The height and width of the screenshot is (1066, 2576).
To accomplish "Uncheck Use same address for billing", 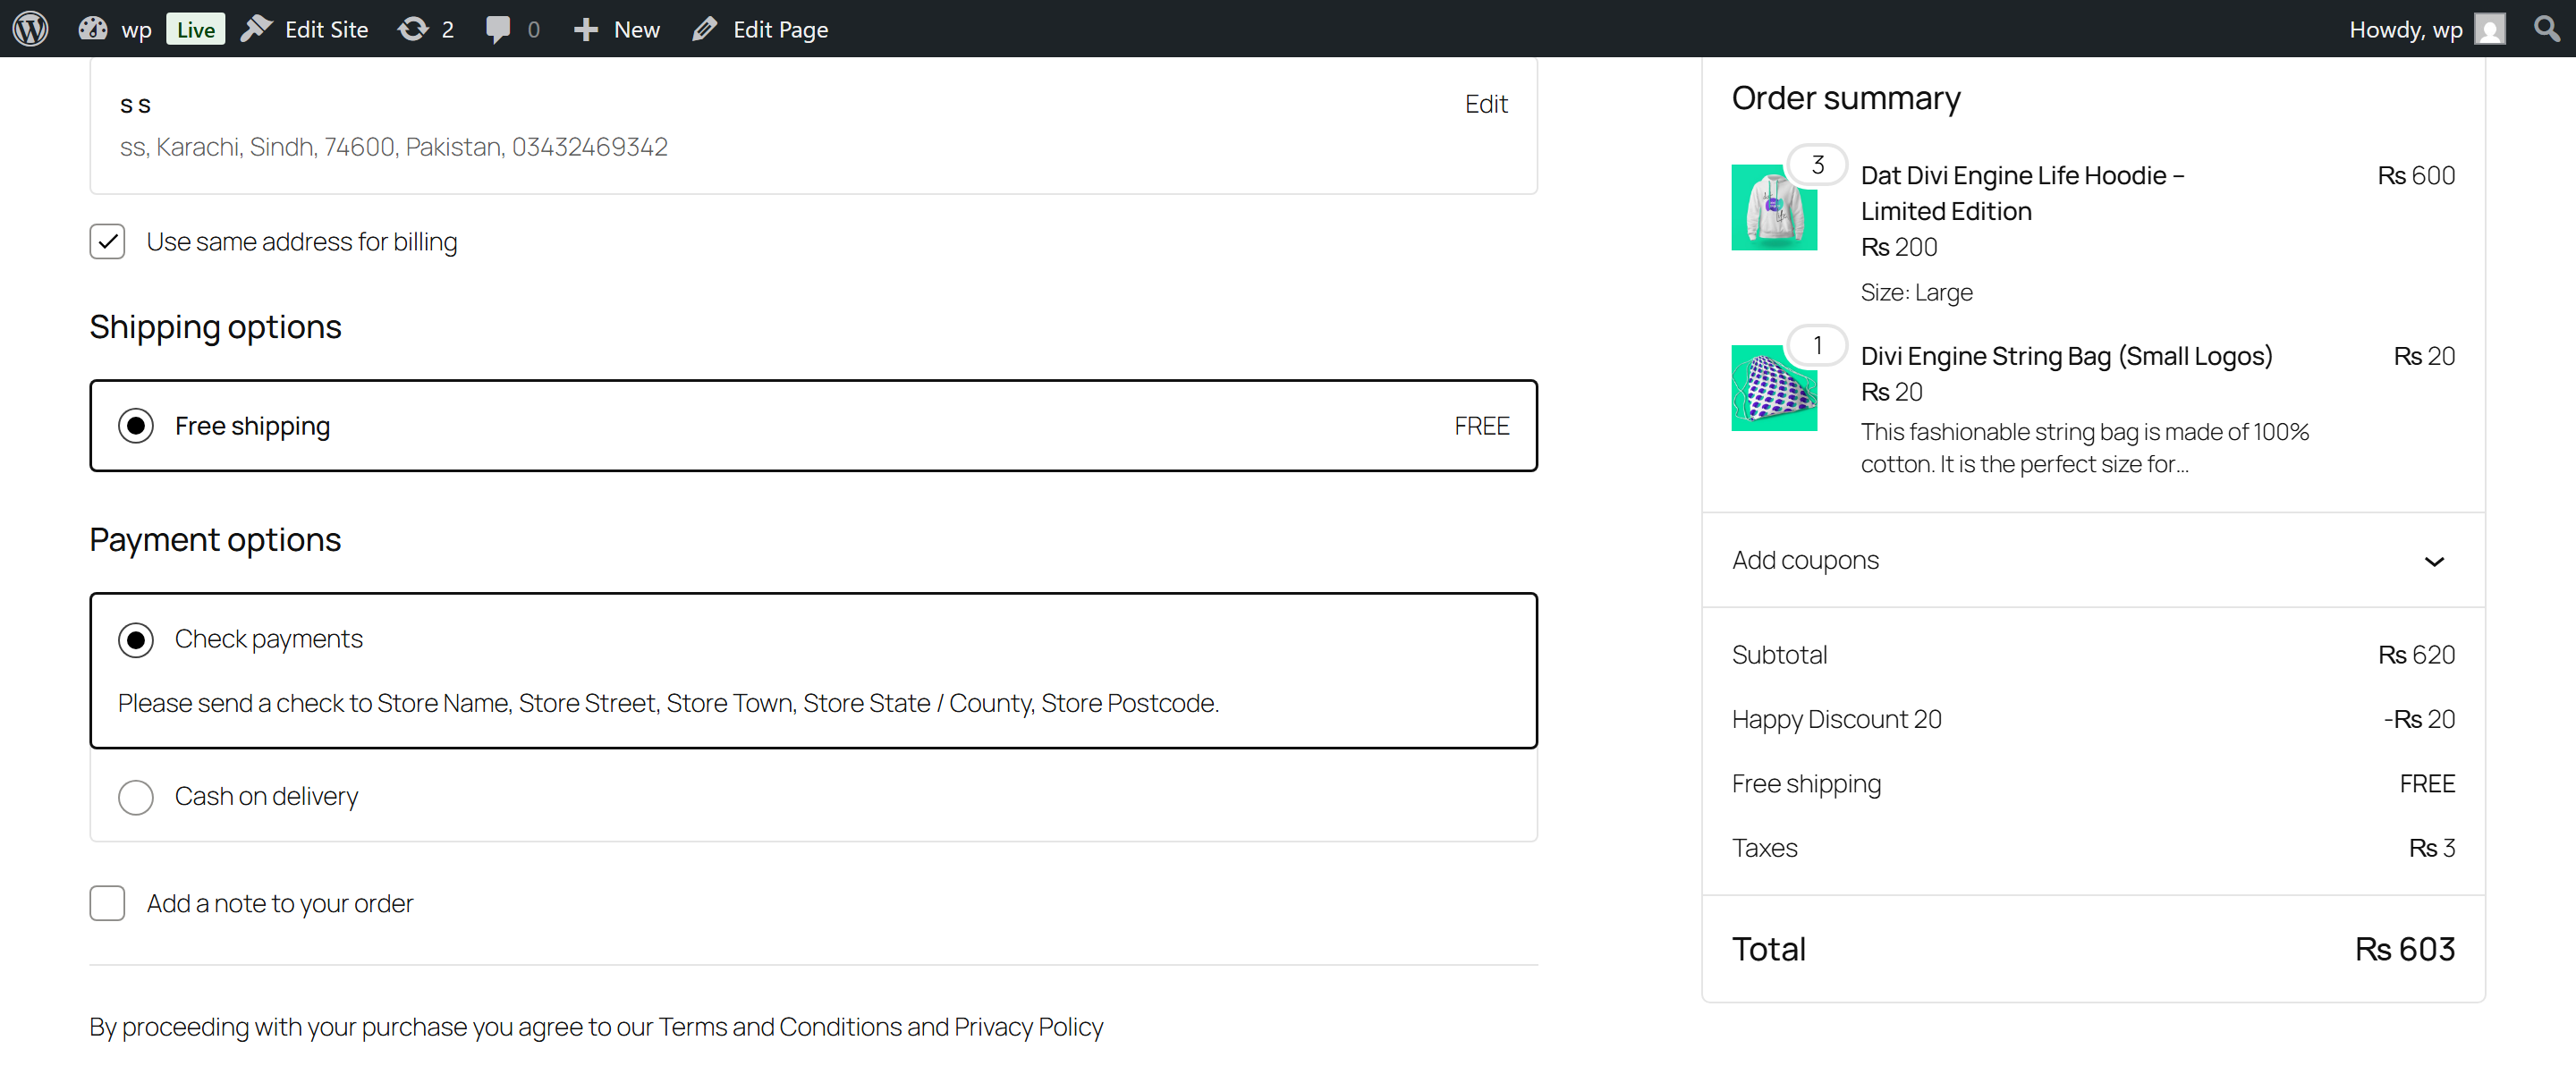I will point(107,241).
